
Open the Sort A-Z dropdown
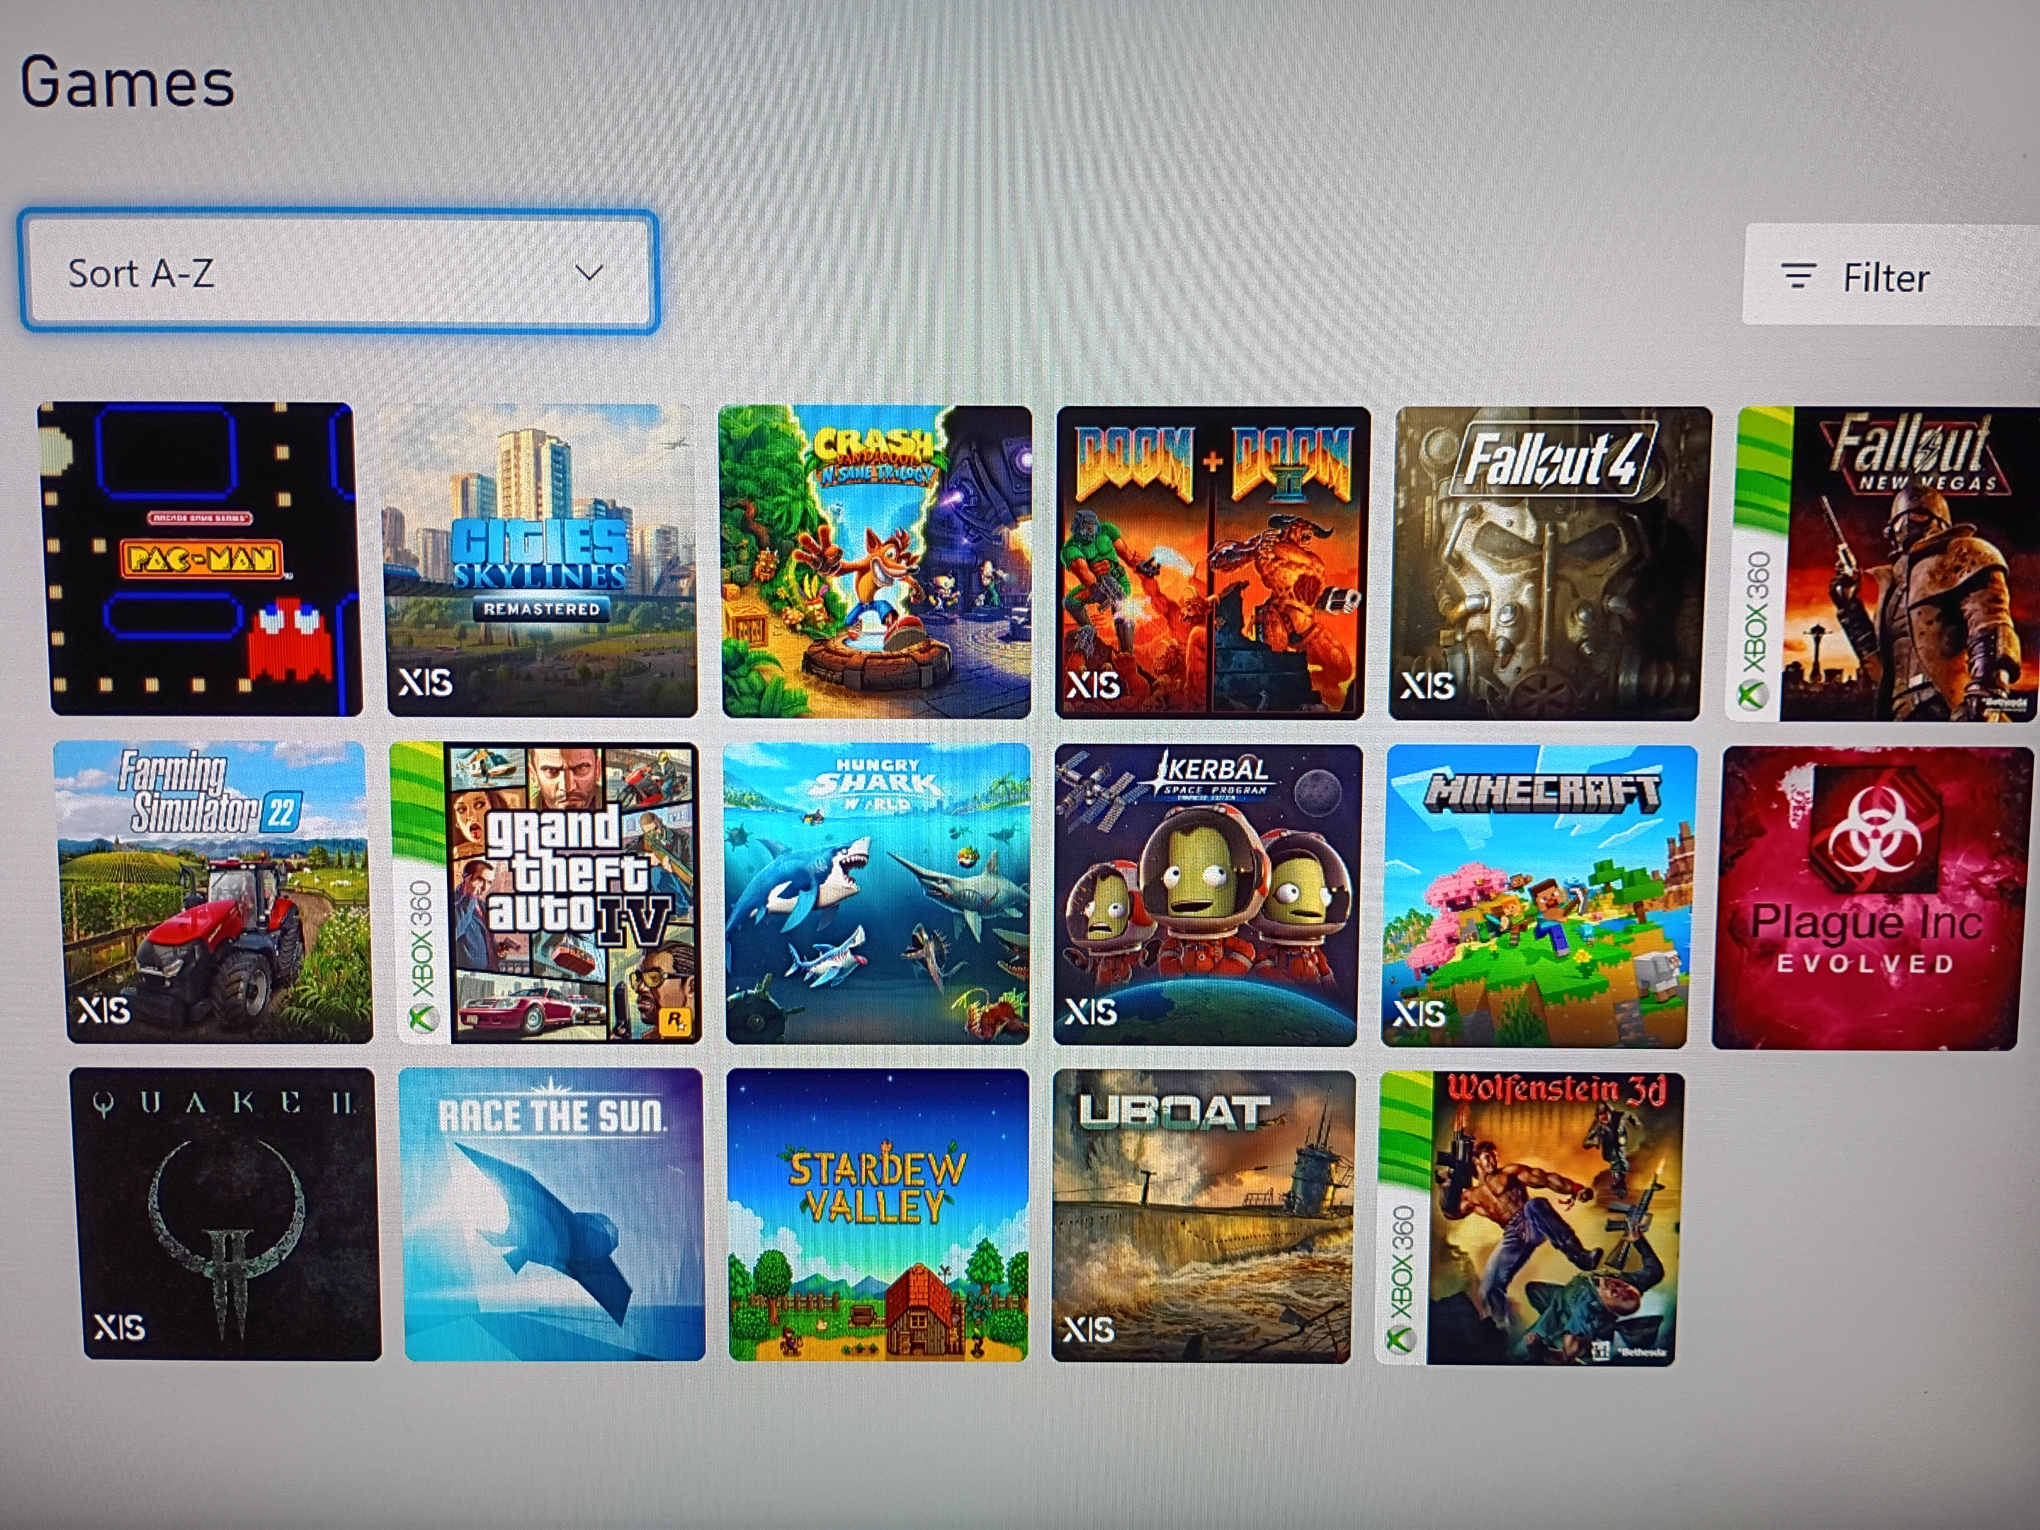(x=338, y=272)
